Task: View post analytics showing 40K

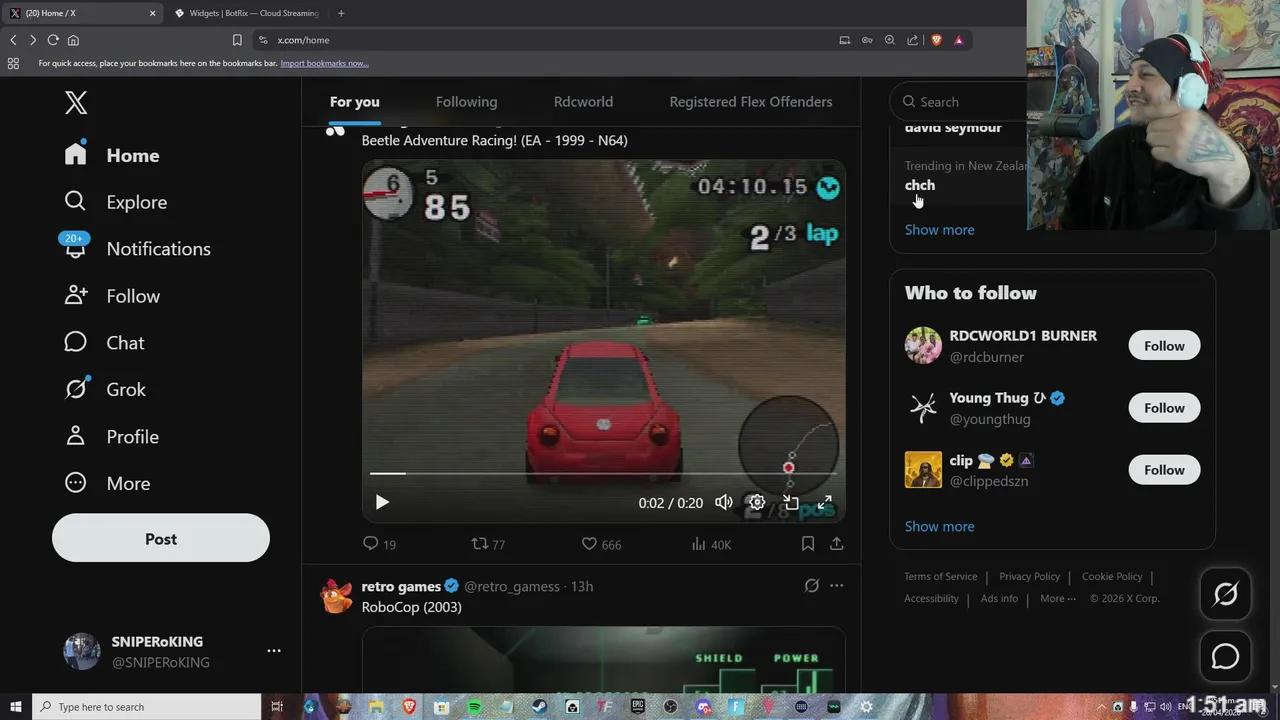Action: point(711,544)
